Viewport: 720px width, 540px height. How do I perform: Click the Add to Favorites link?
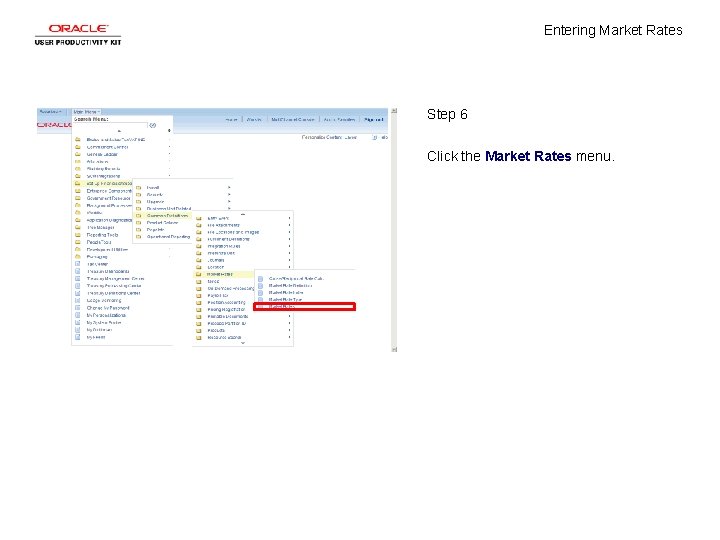pyautogui.click(x=339, y=119)
